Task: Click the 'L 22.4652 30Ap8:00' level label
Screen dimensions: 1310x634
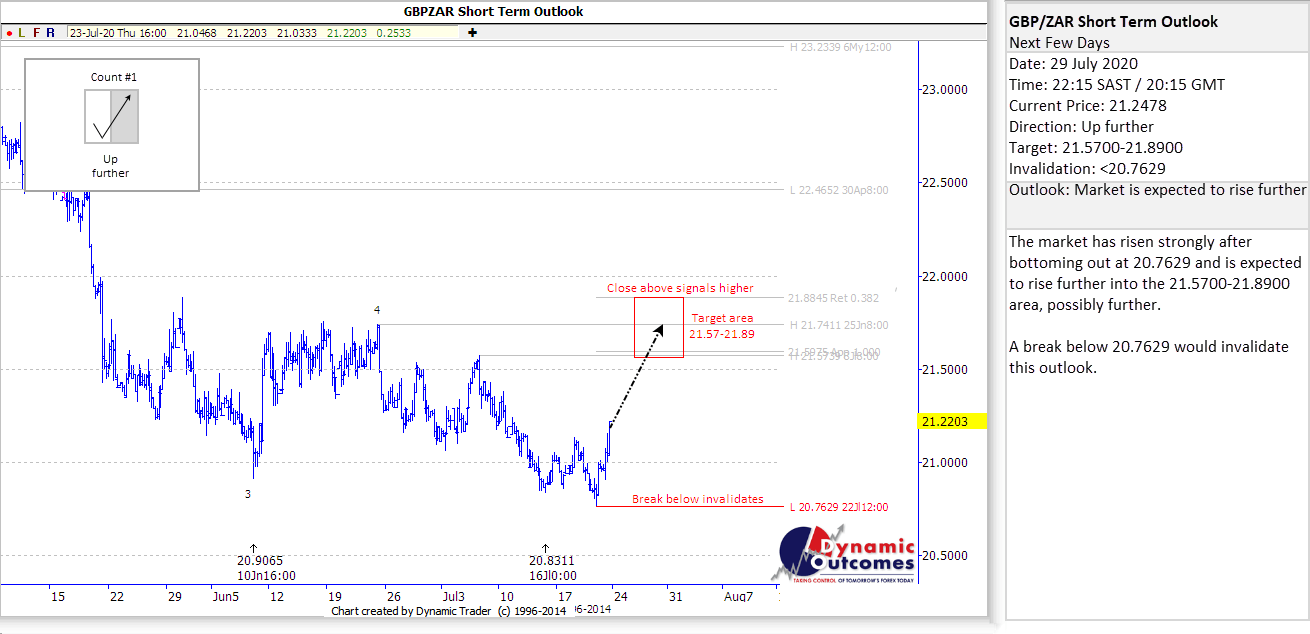Action: [839, 189]
